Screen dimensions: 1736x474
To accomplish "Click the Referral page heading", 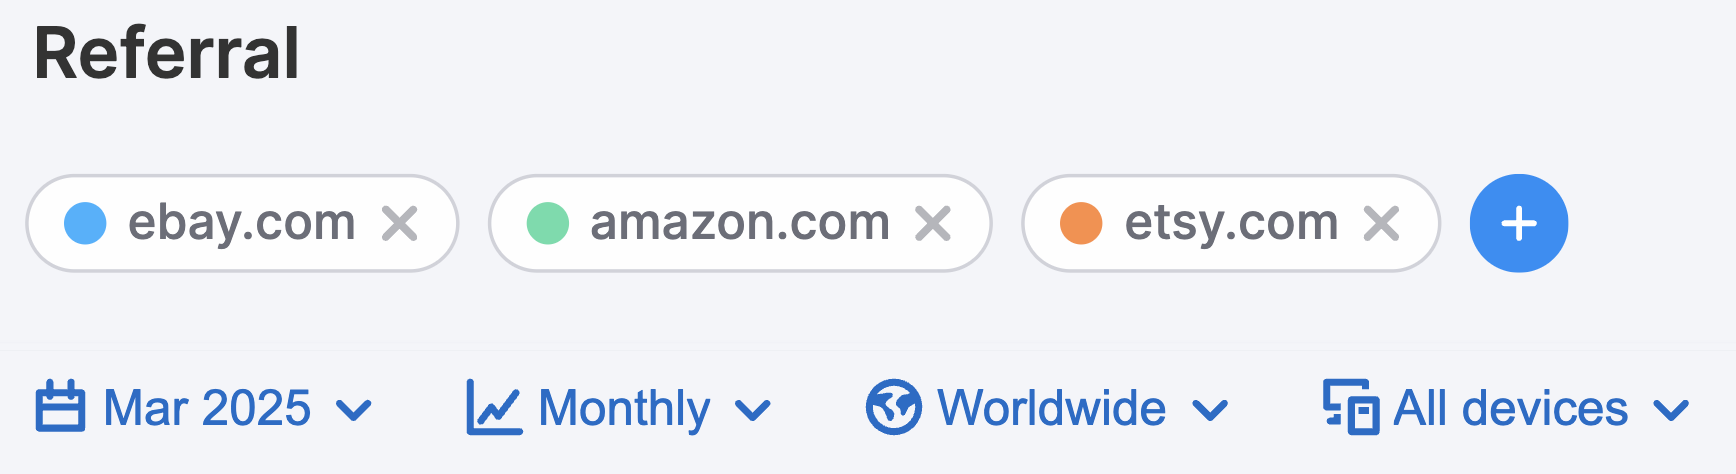I will [167, 53].
